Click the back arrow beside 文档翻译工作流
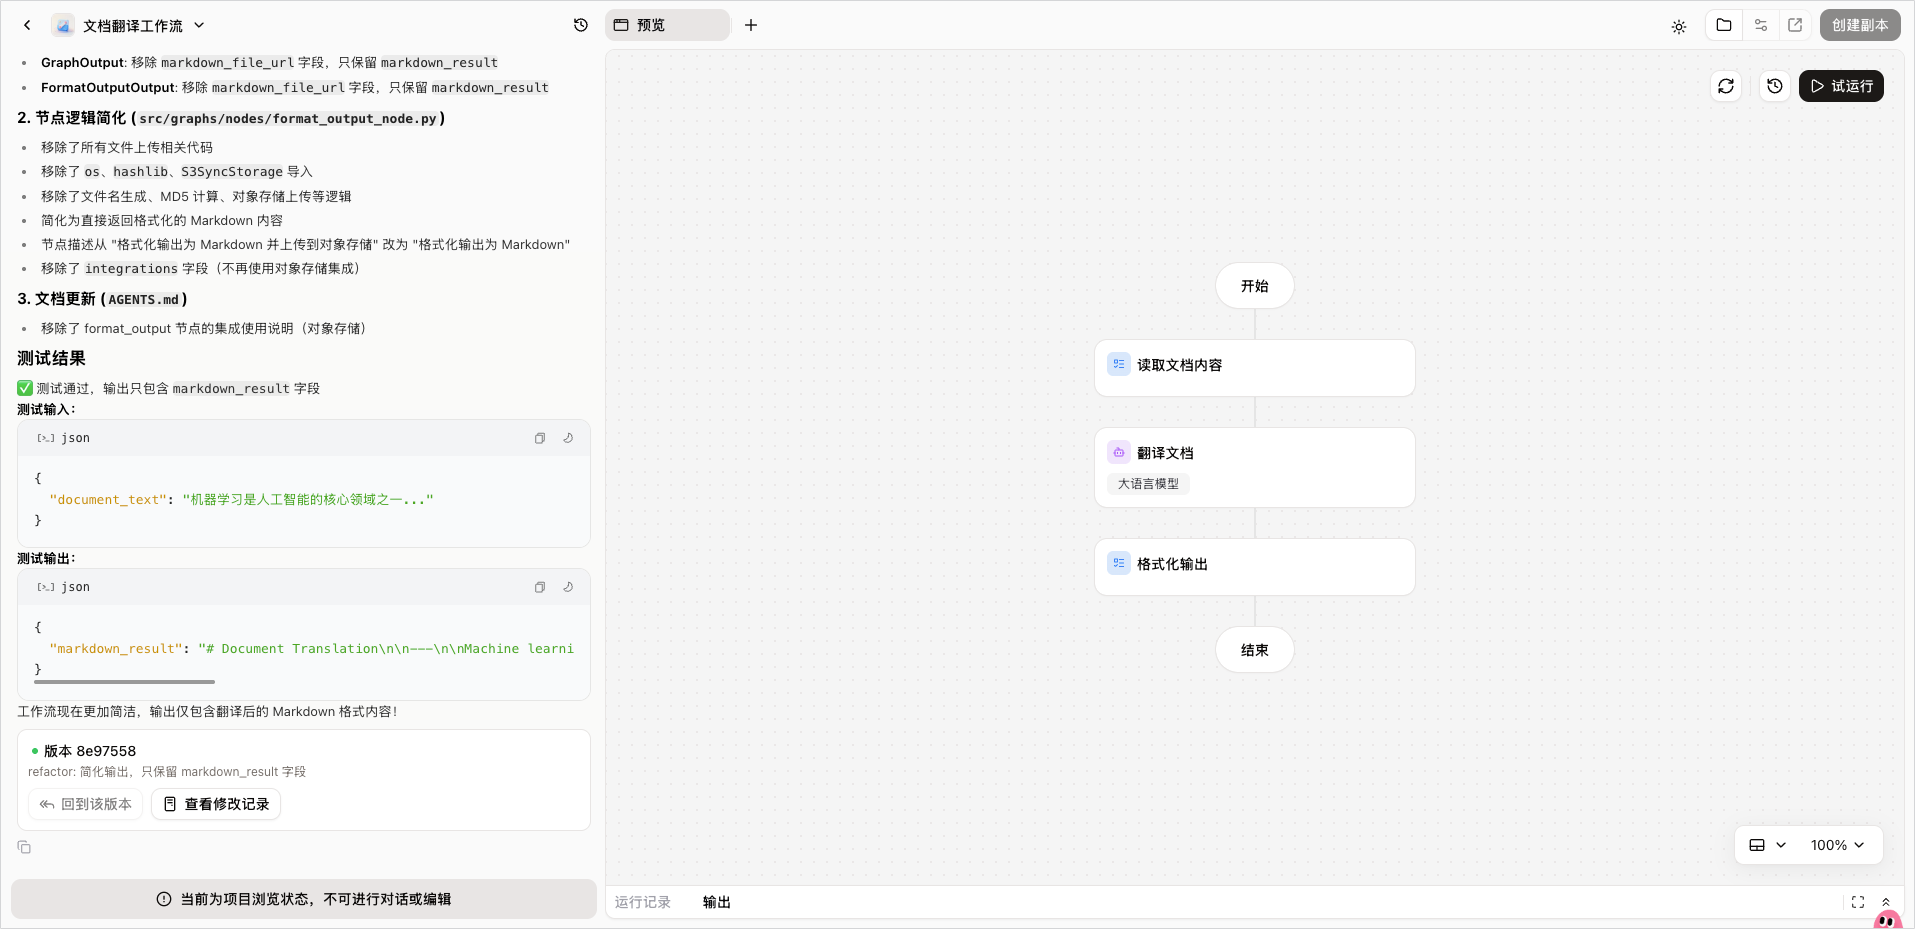Image resolution: width=1915 pixels, height=929 pixels. 27,25
